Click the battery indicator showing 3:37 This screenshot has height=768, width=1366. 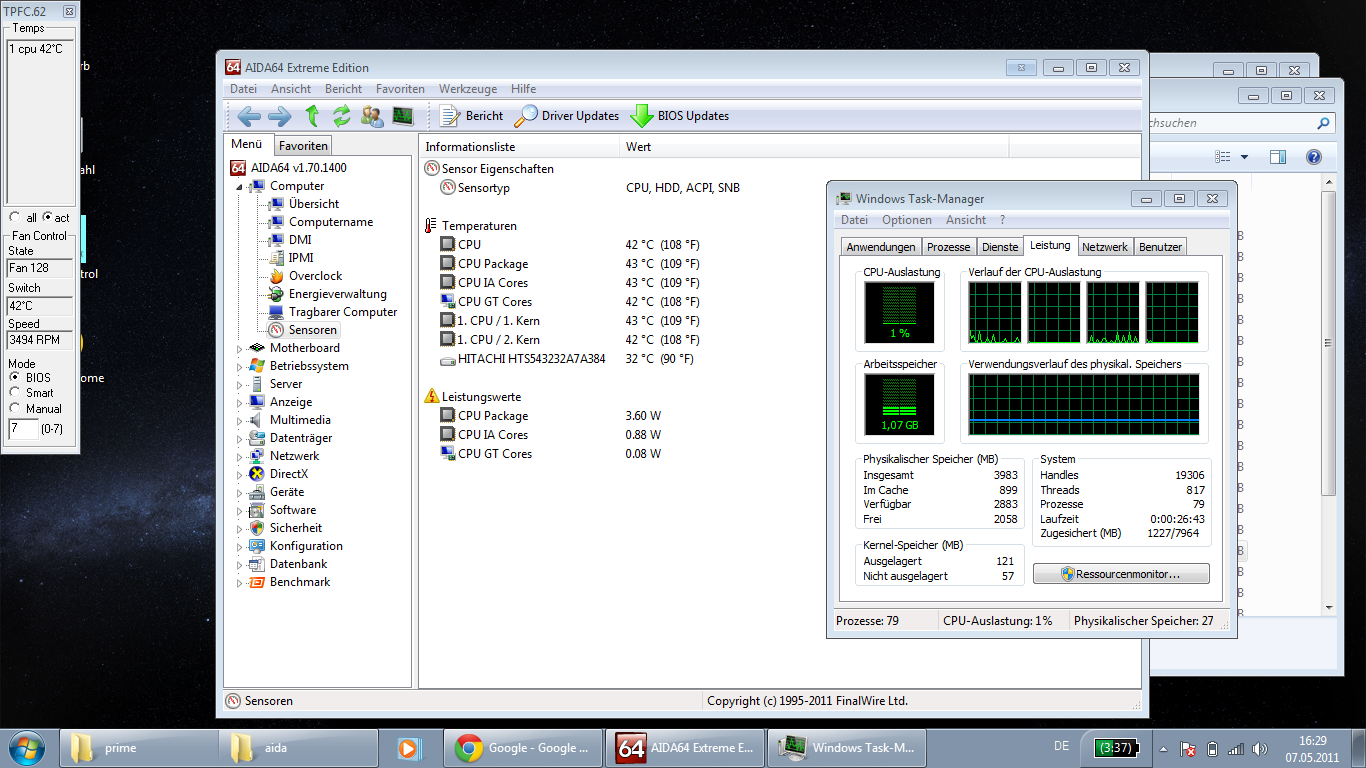coord(1115,748)
